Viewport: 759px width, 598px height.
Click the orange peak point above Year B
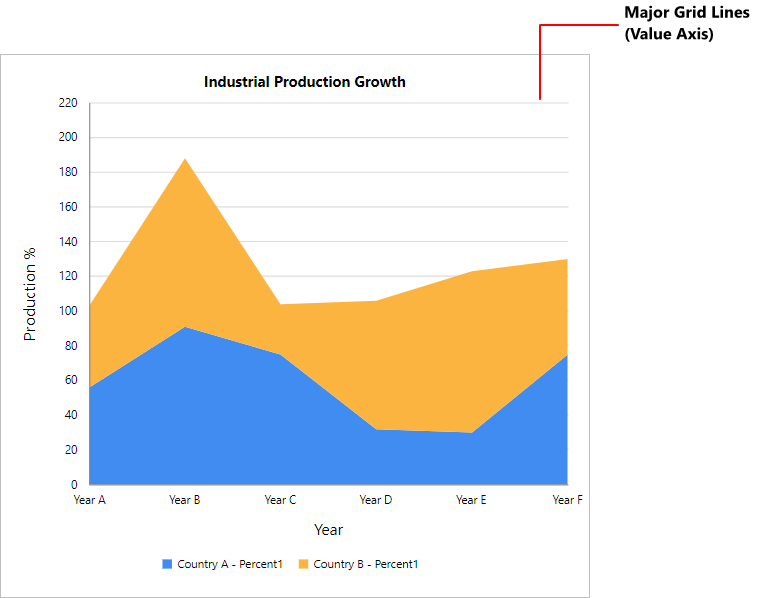[185, 159]
